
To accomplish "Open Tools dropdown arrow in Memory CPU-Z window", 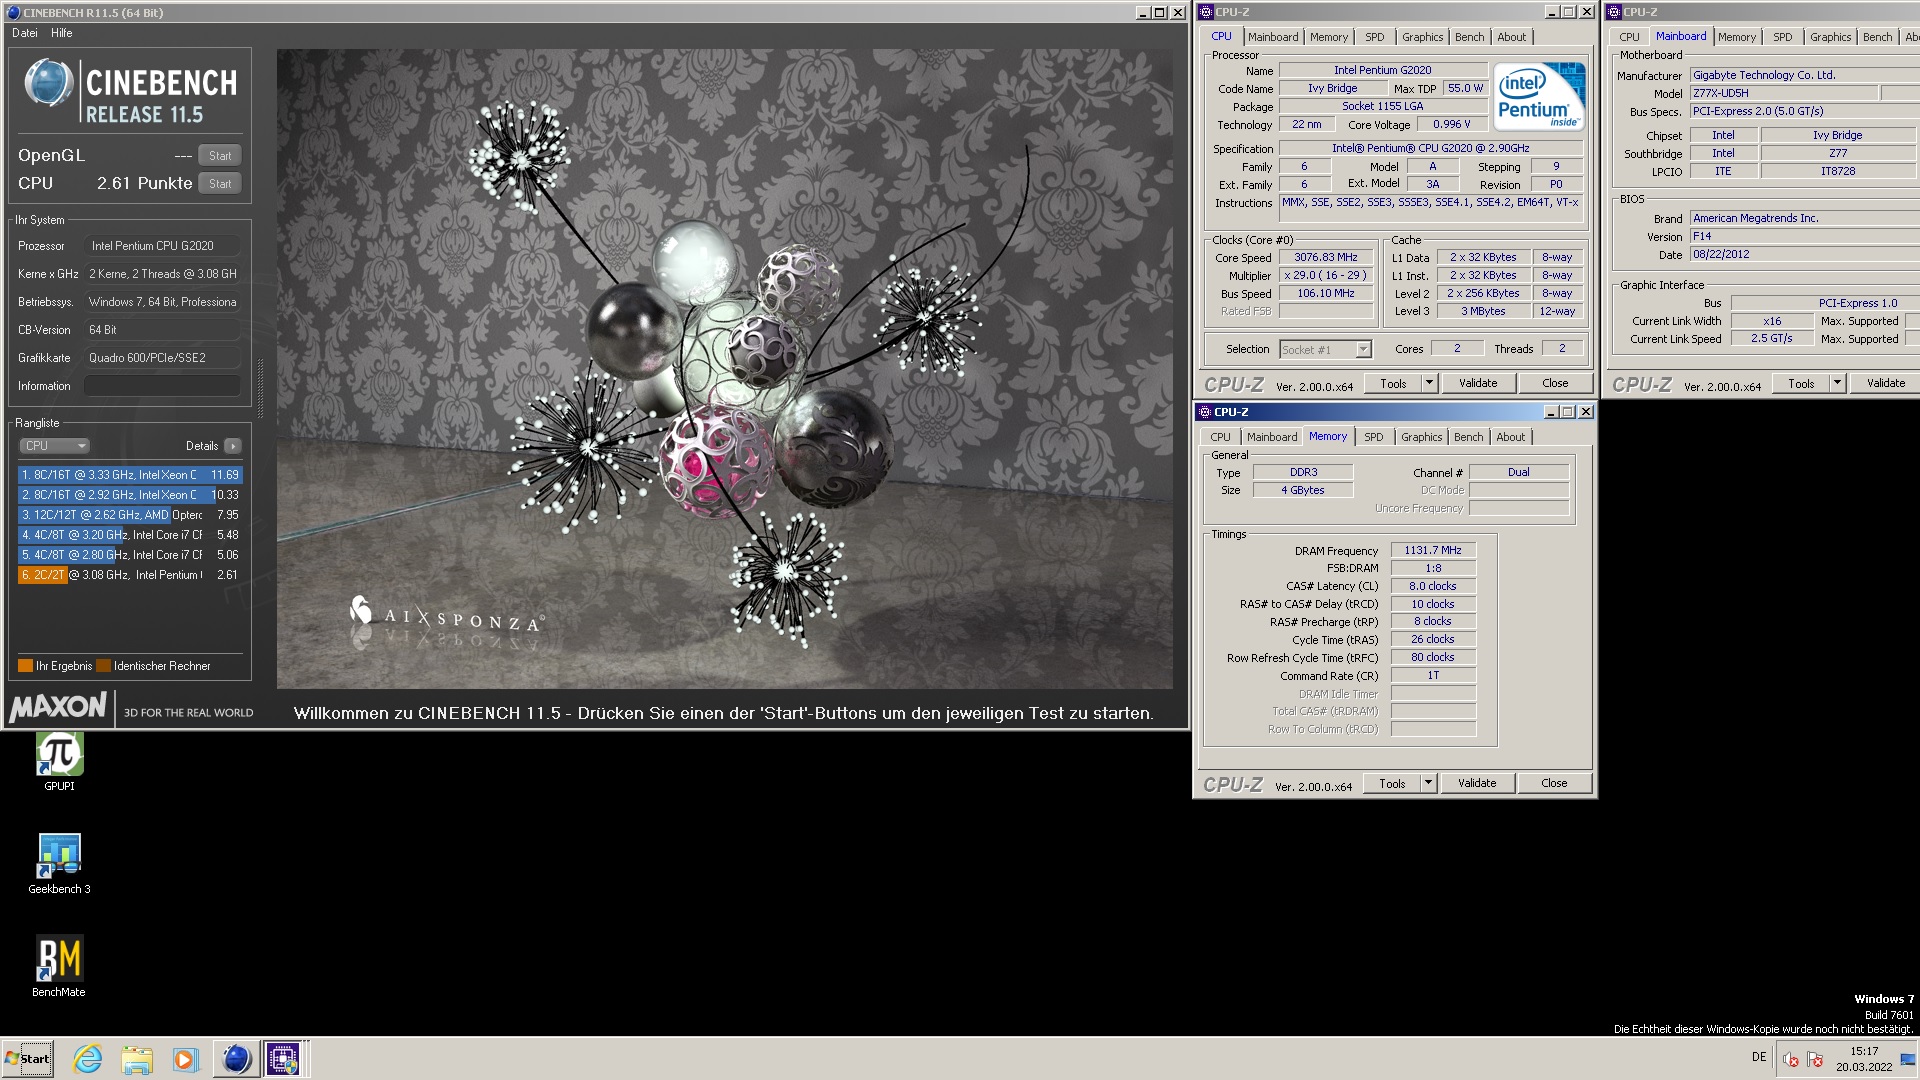I will pyautogui.click(x=1428, y=784).
